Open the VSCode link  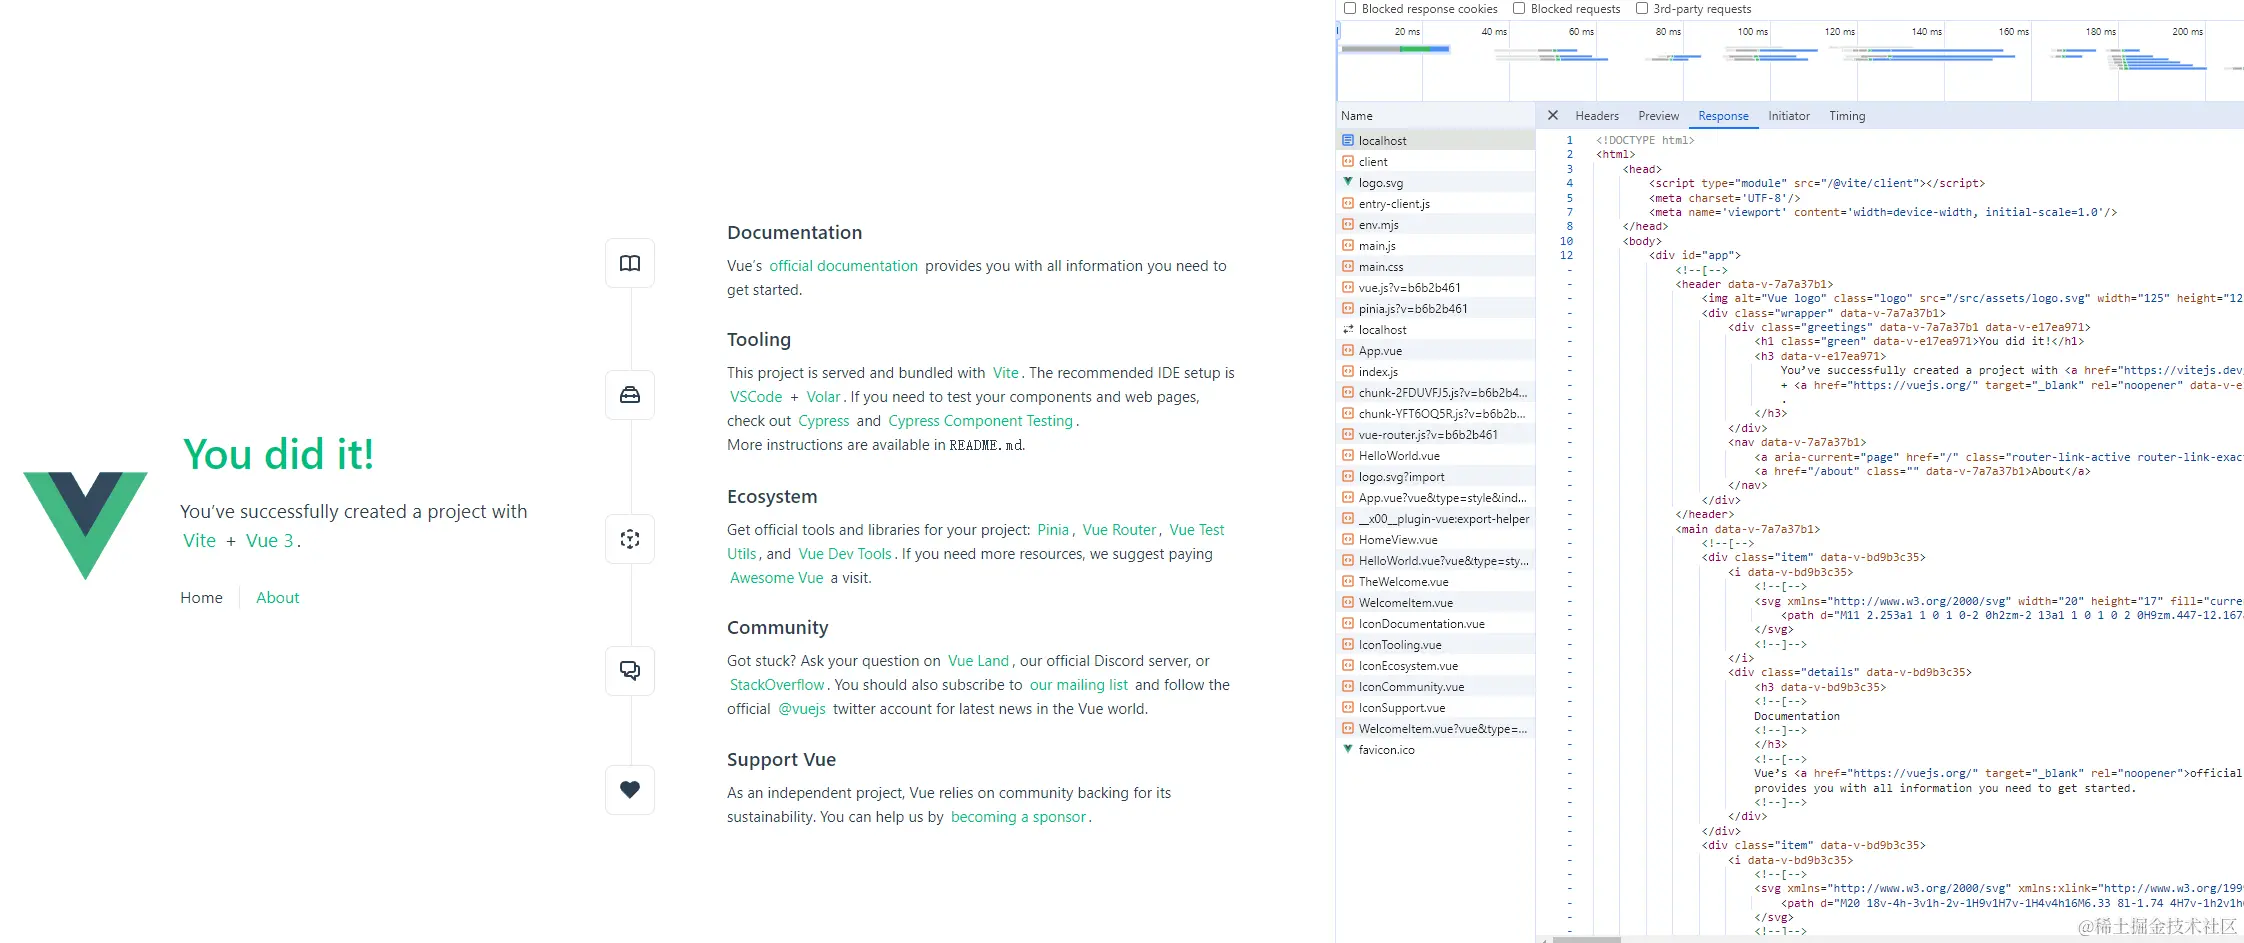coord(756,397)
